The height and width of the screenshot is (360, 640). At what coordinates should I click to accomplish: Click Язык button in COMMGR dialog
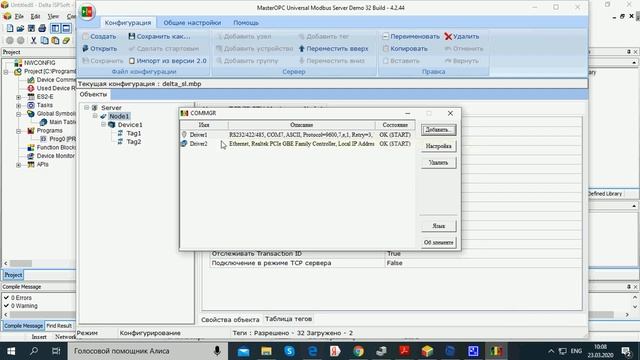pyautogui.click(x=438, y=226)
